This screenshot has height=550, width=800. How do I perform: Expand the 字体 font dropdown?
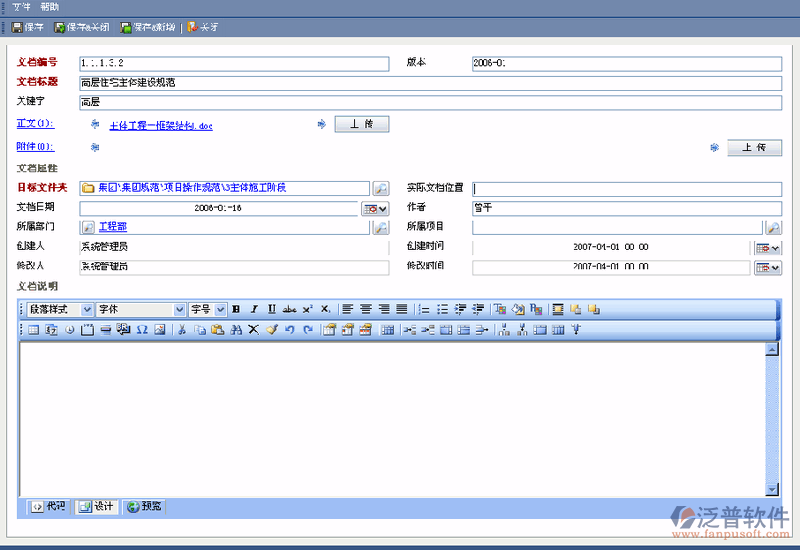click(x=180, y=309)
